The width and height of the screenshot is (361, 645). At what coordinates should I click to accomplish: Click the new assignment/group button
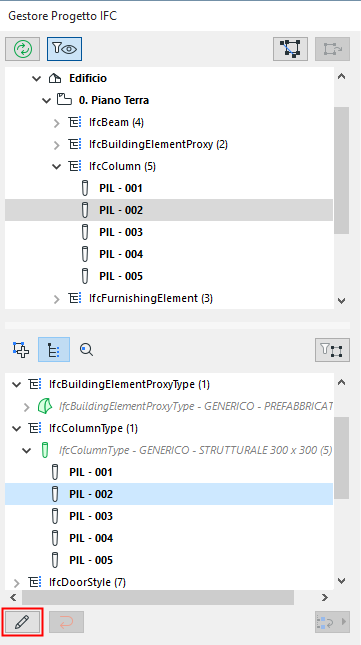point(21,350)
